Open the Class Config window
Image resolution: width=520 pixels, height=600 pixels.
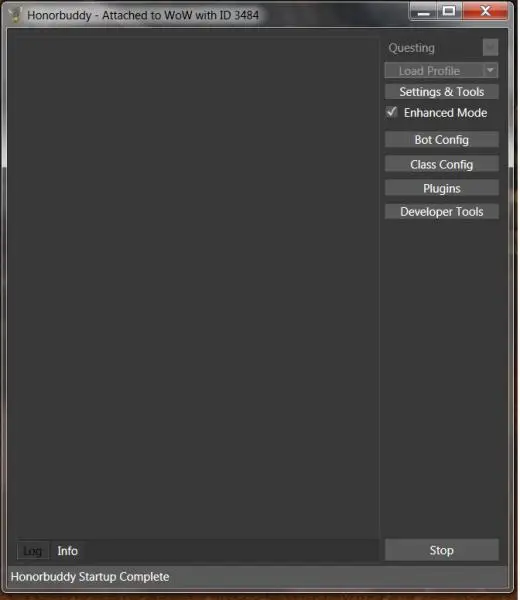point(442,164)
